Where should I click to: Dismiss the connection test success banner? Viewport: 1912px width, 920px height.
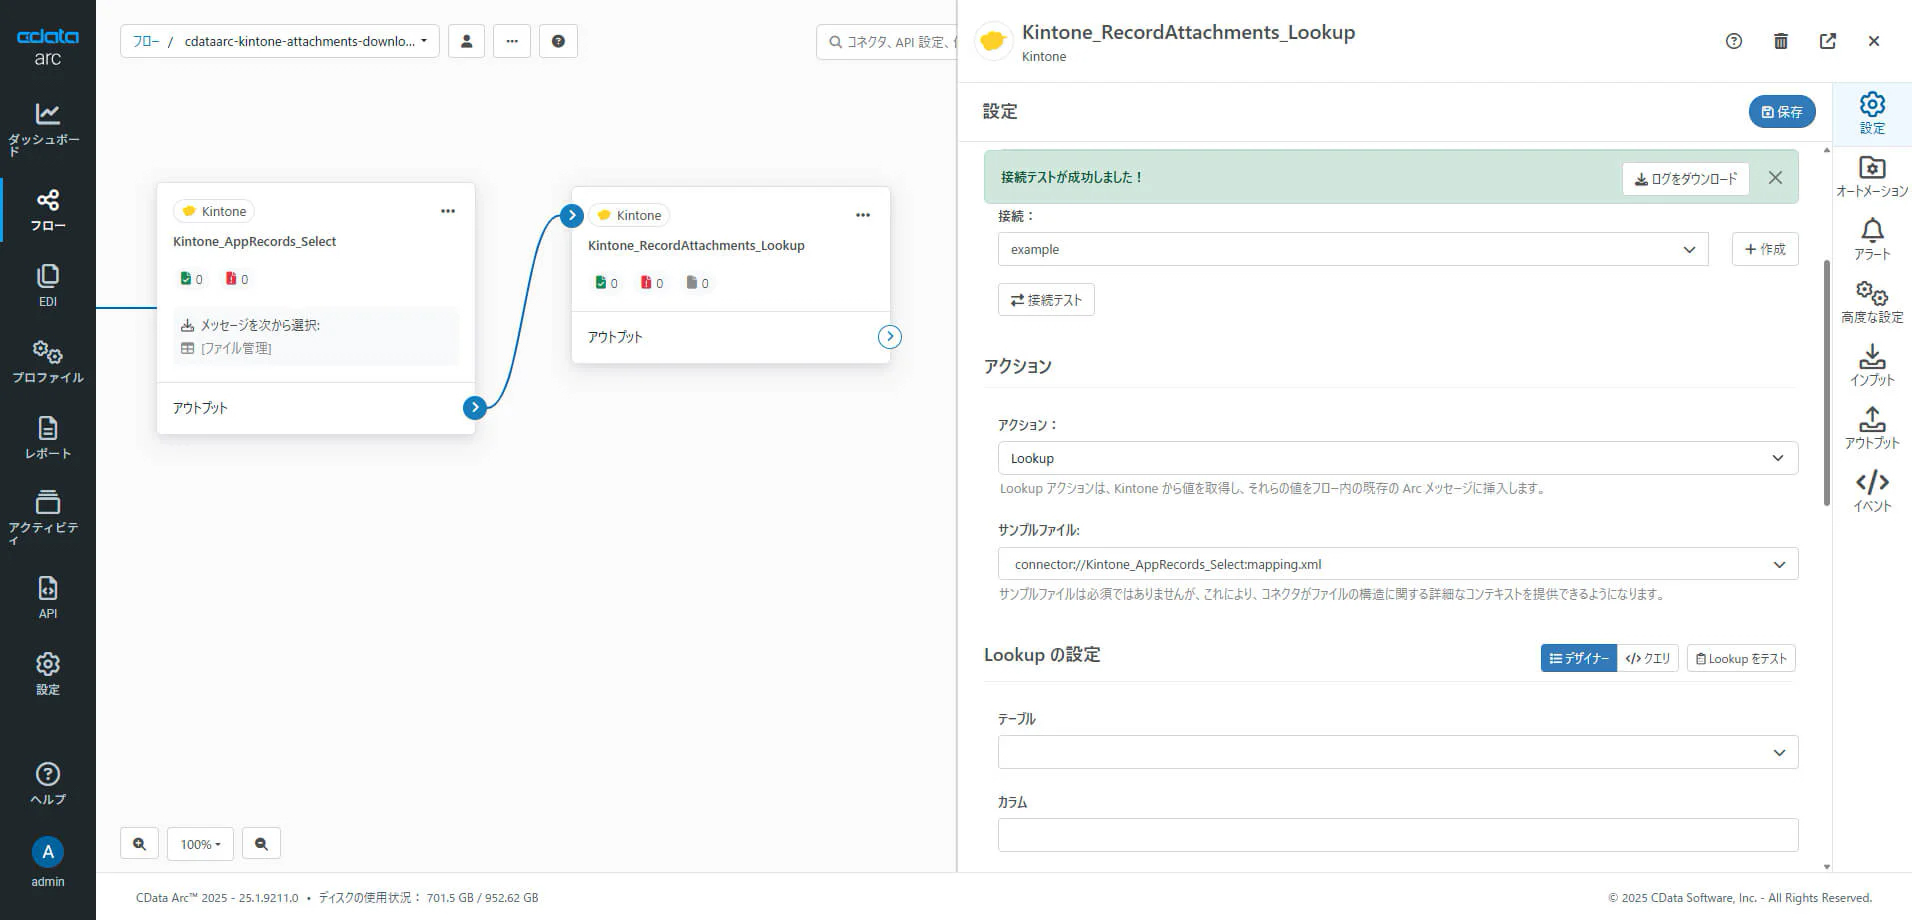(x=1775, y=177)
